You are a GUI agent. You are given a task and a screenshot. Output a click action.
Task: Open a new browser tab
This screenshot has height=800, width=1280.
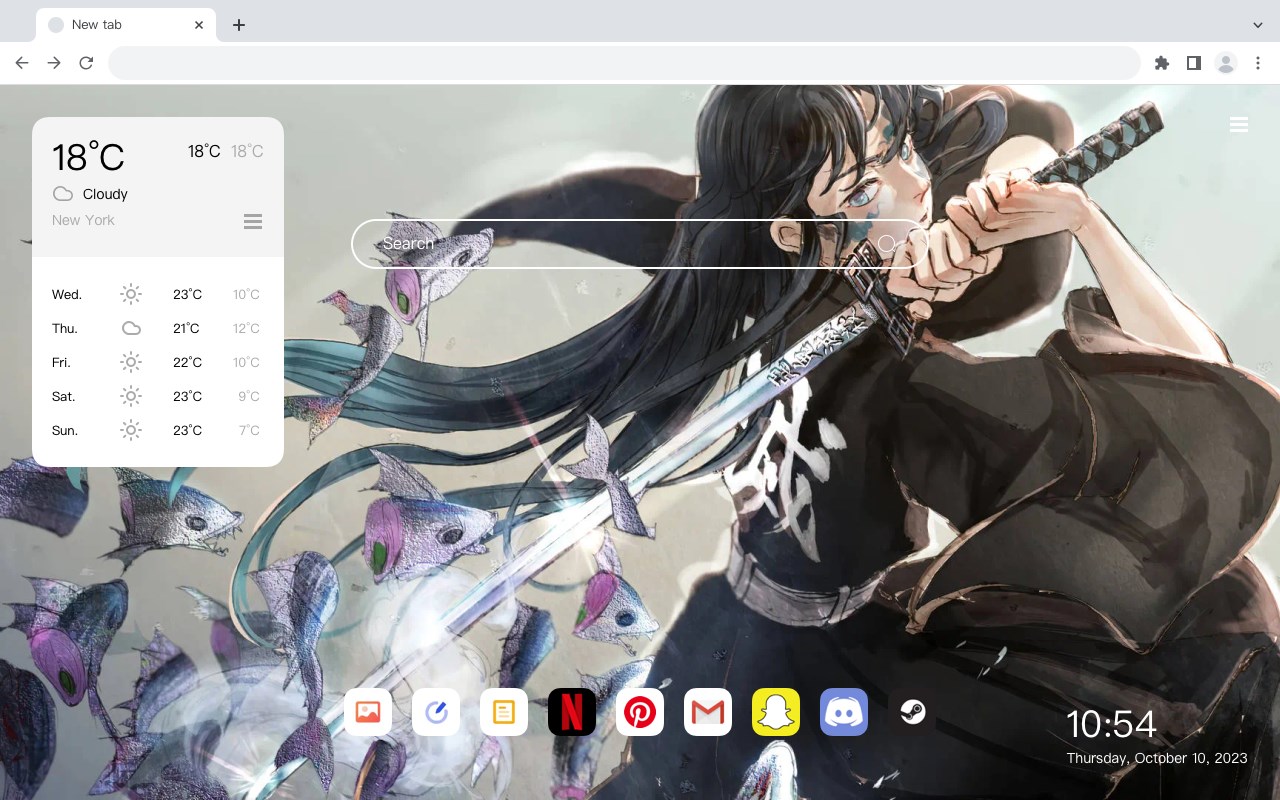[238, 25]
